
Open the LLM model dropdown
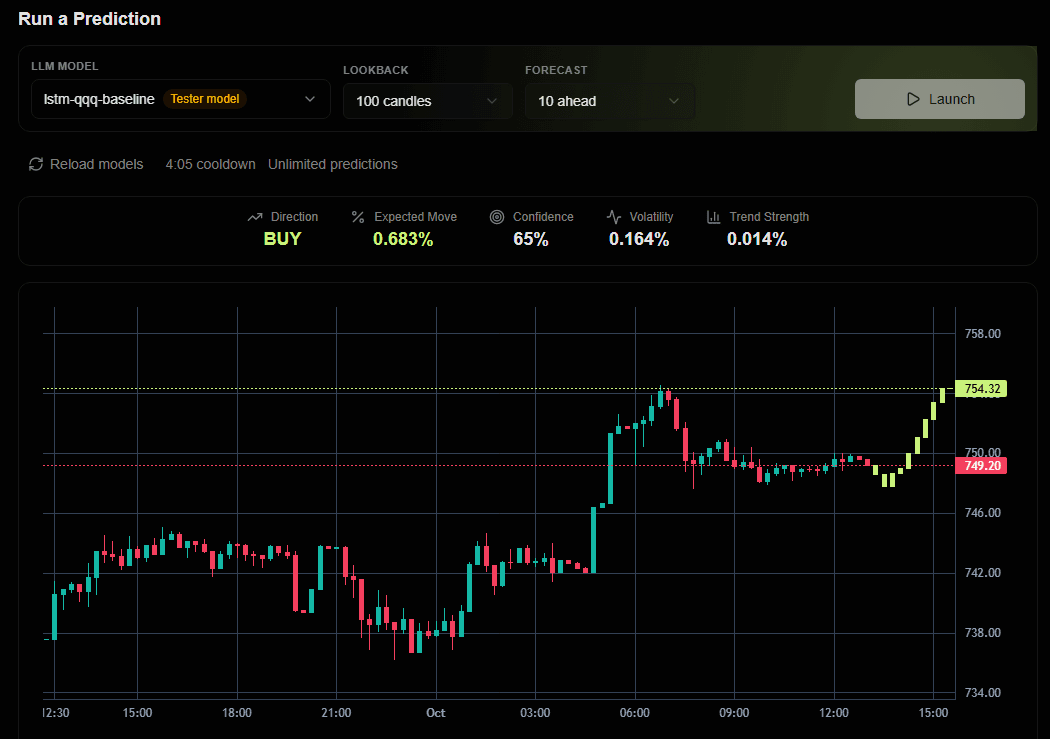pyautogui.click(x=181, y=99)
